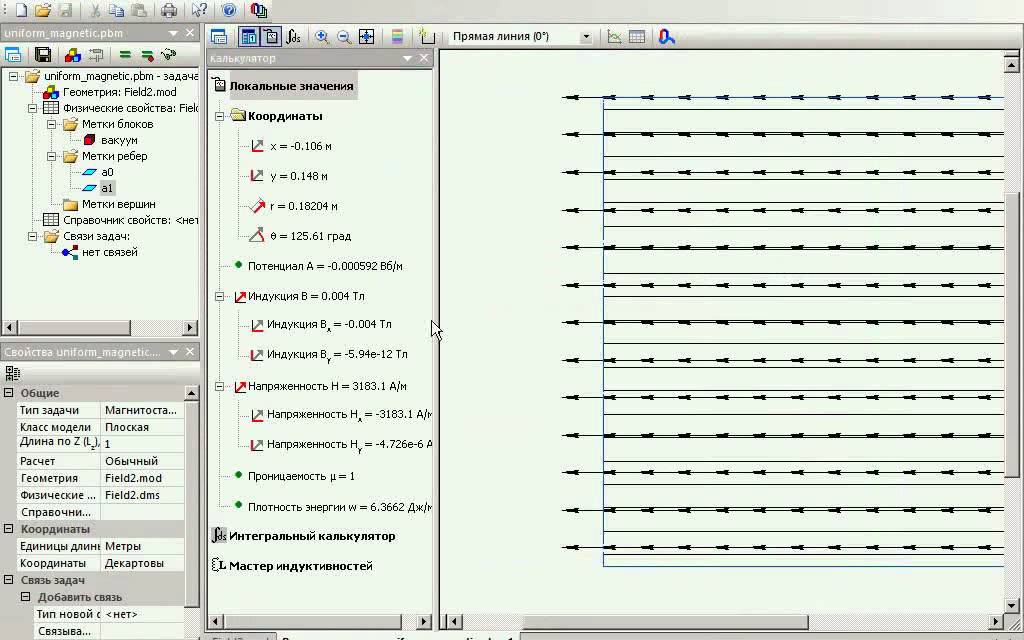The image size is (1024, 640).
Task: Collapse the Связь задач properties section
Action: point(8,579)
